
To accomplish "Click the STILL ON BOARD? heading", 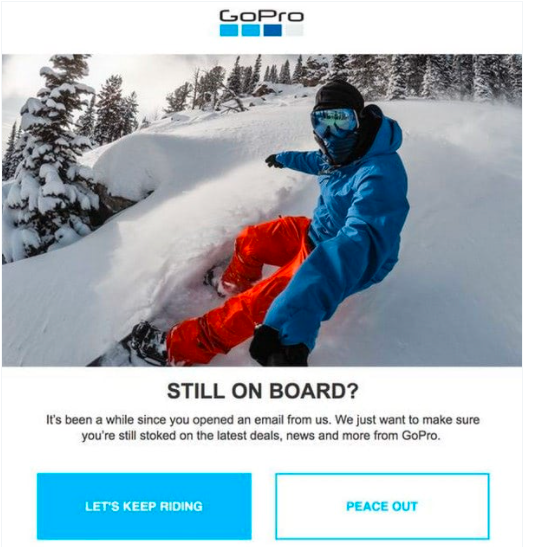I will point(263,391).
